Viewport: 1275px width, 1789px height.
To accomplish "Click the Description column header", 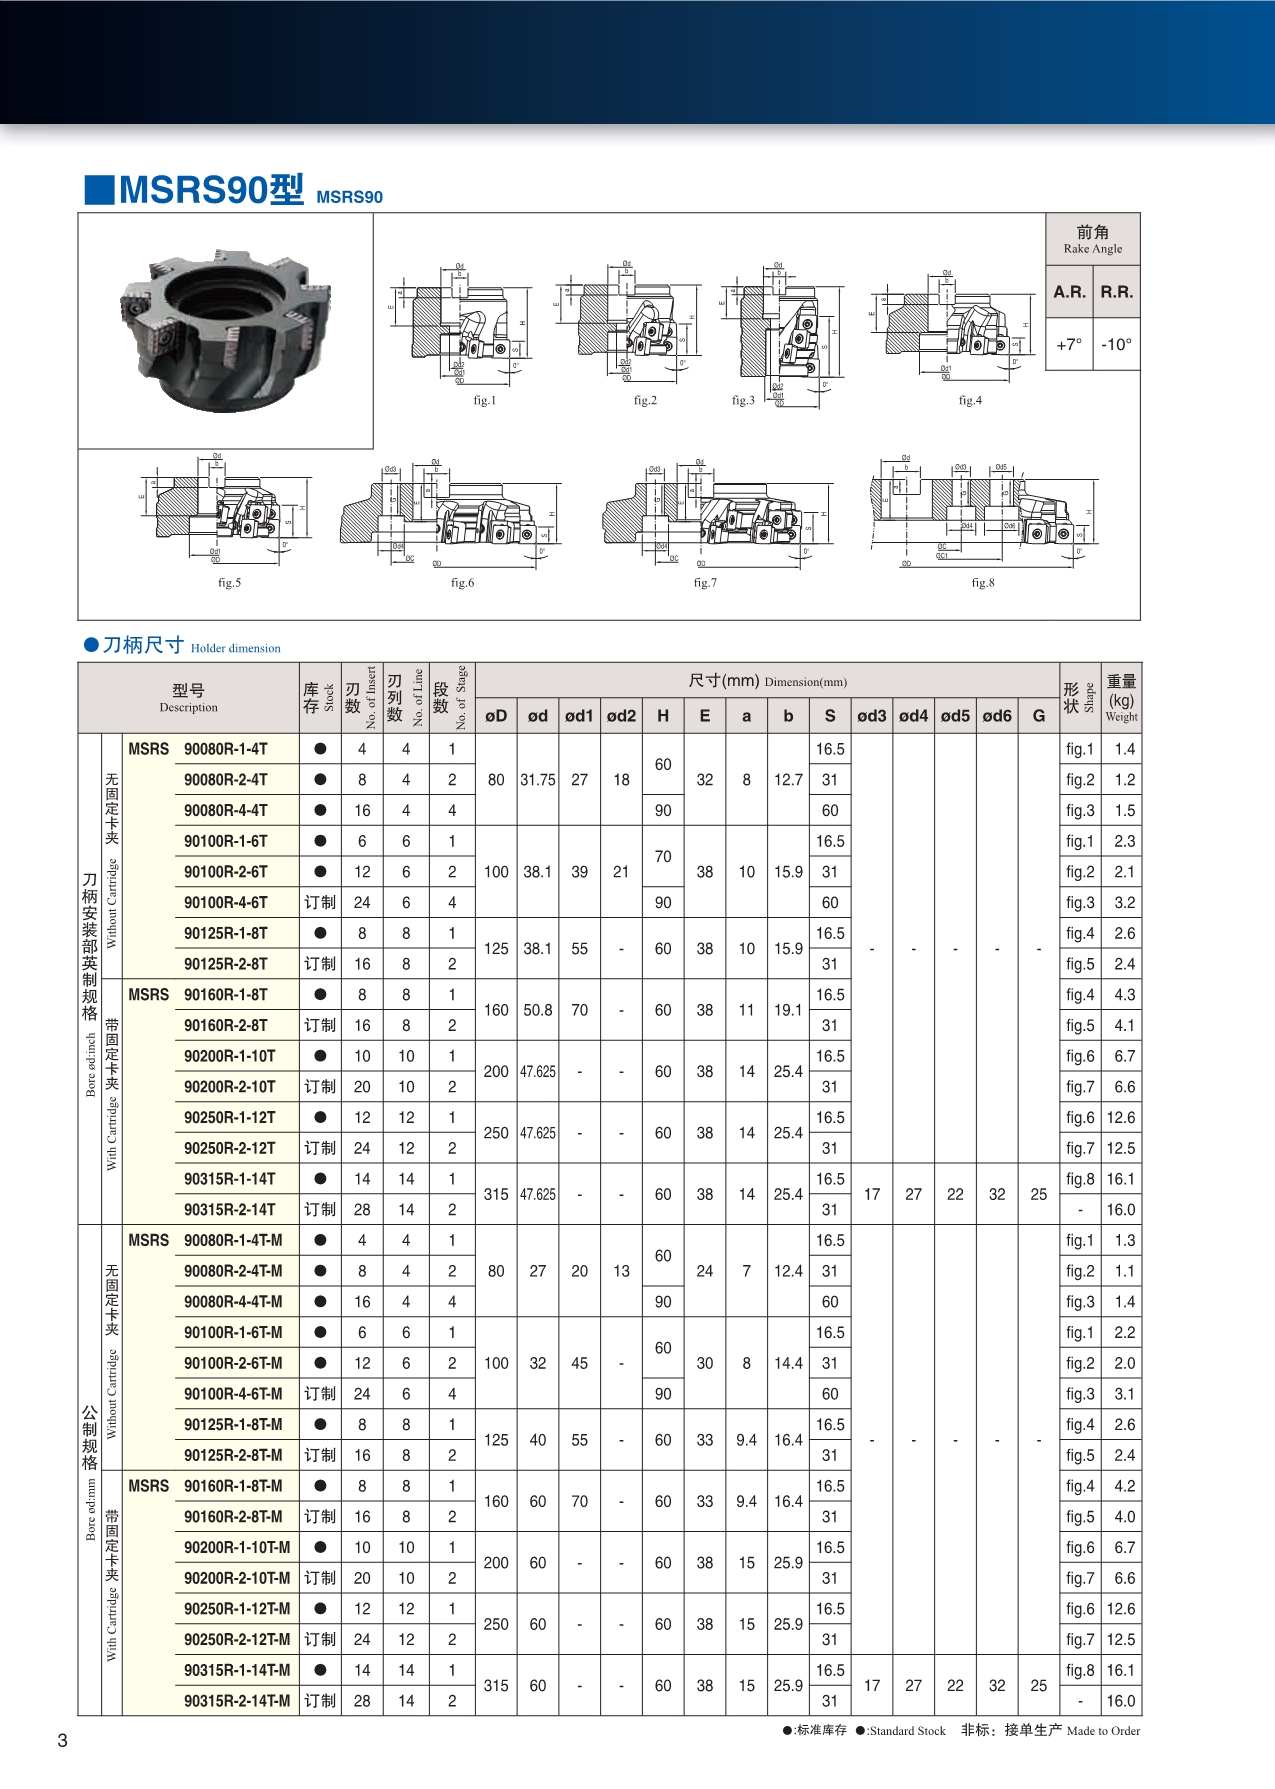I will (x=189, y=698).
